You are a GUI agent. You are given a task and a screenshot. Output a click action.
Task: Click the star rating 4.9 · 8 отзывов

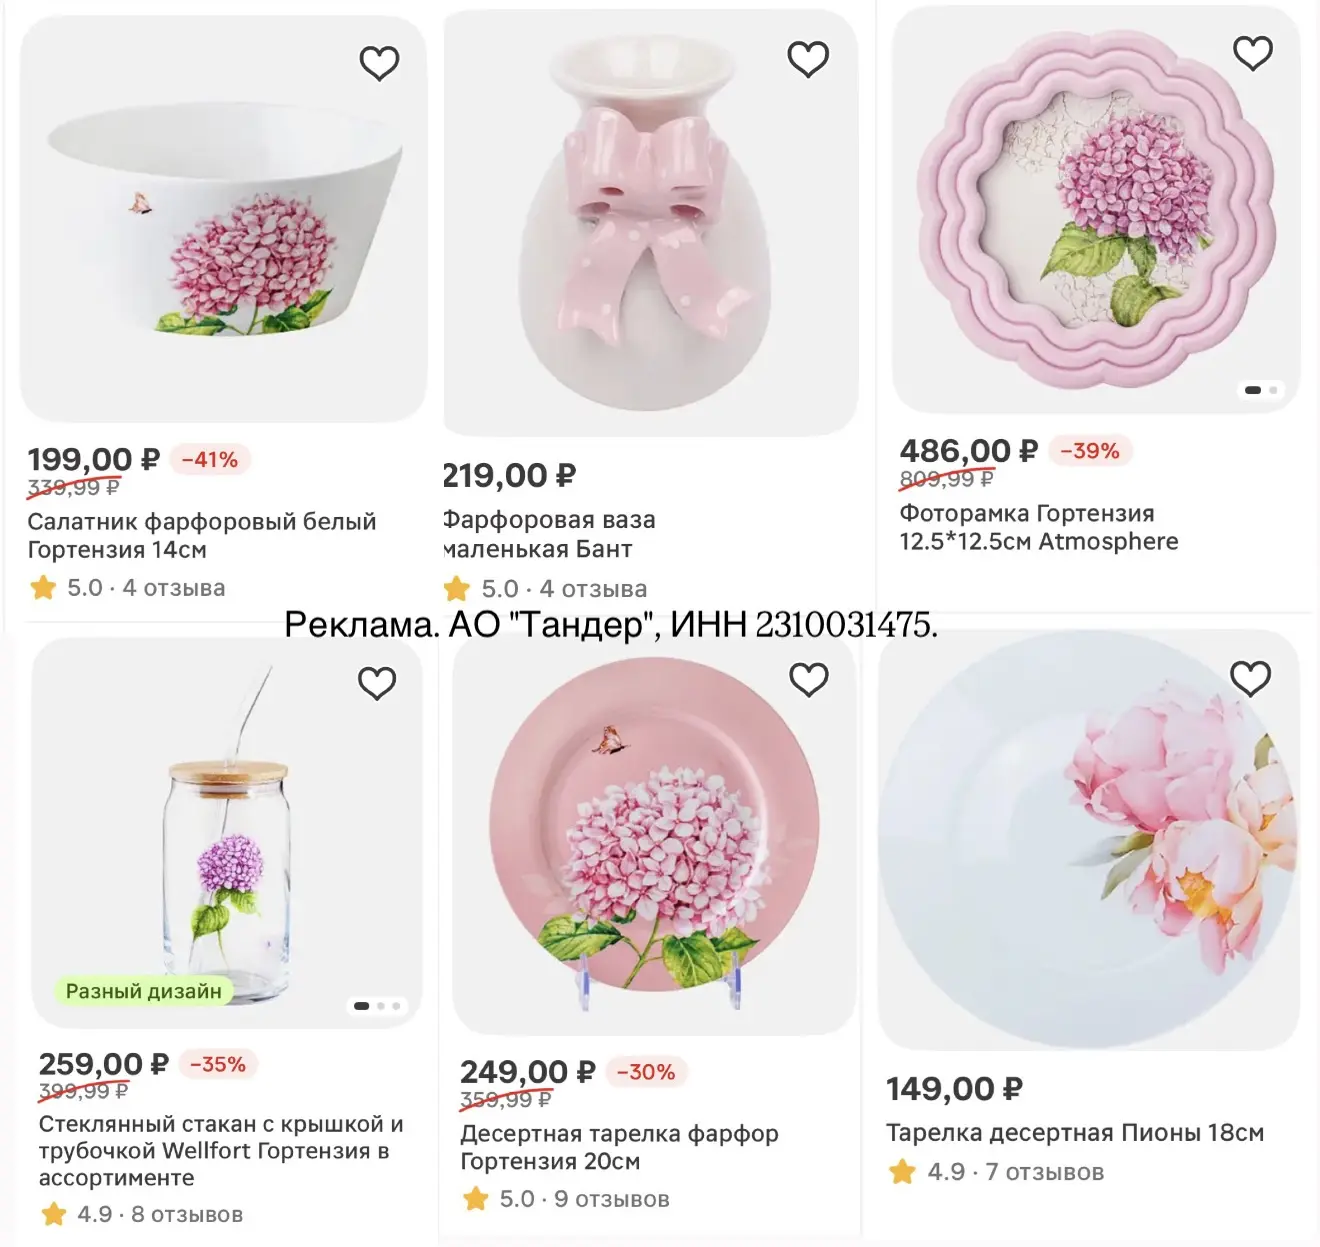click(x=141, y=1214)
